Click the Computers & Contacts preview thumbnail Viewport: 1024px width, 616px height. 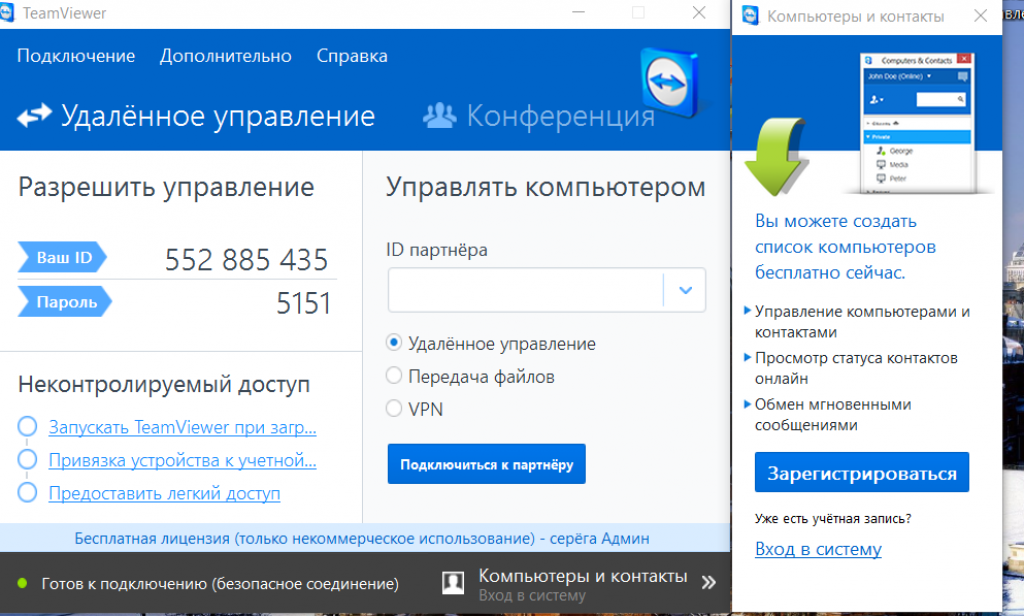point(918,123)
